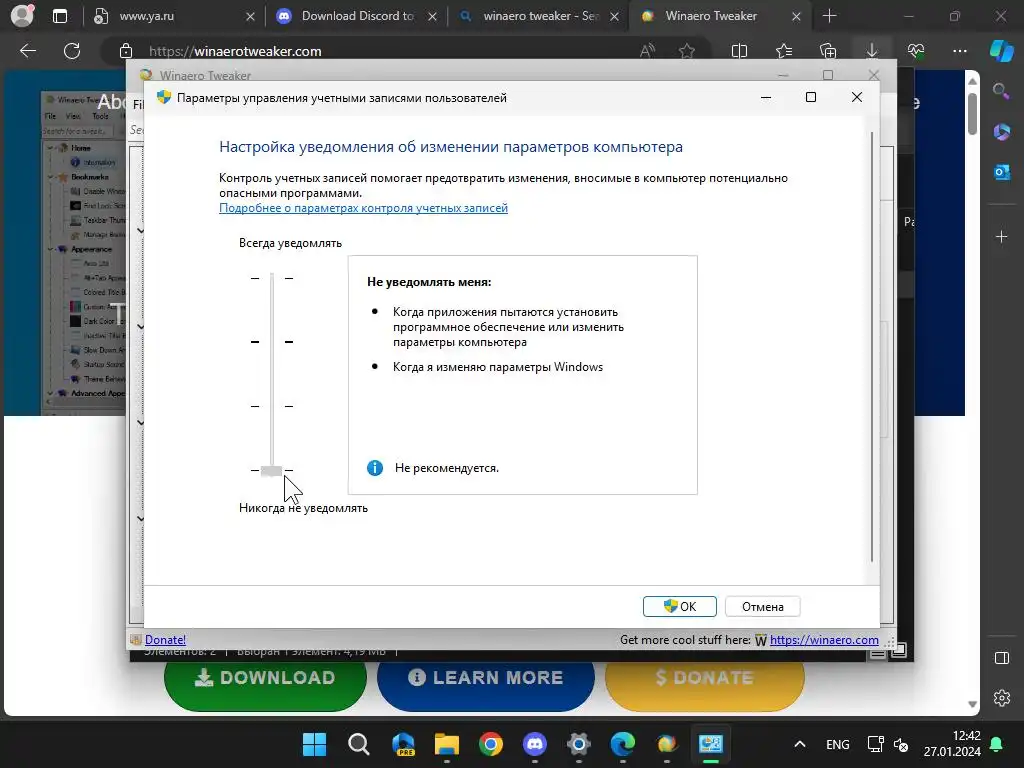
Task: Open sidebar search icon
Action: [1001, 91]
